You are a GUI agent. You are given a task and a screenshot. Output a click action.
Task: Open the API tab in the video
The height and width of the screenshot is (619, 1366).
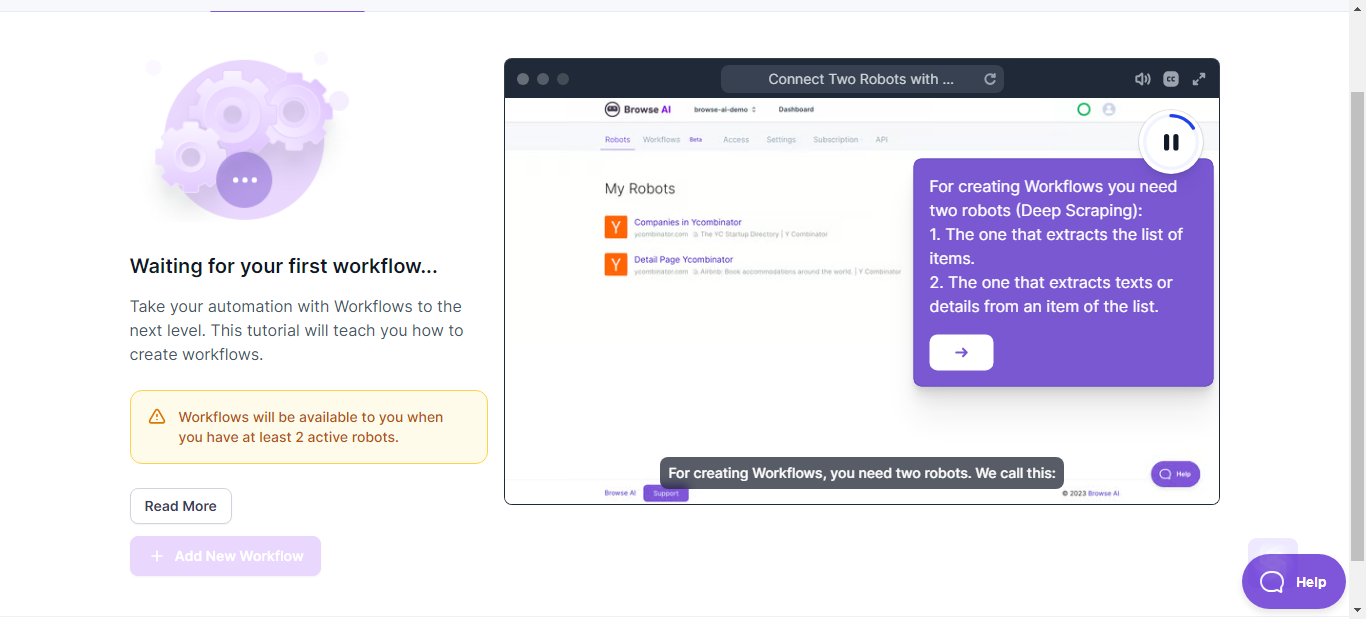(881, 140)
